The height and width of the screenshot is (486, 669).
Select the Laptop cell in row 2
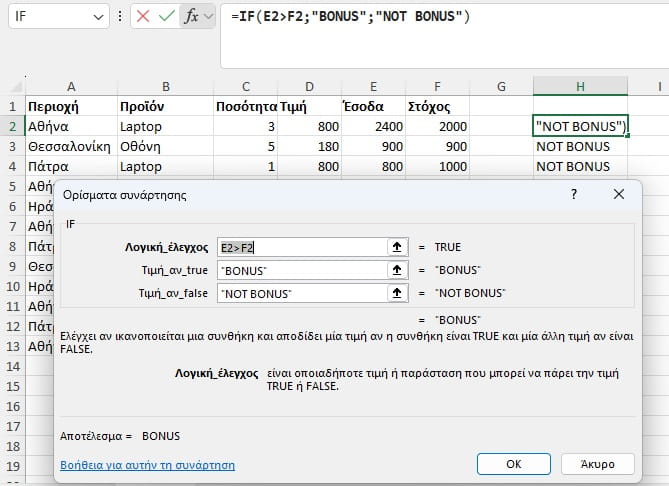point(166,126)
